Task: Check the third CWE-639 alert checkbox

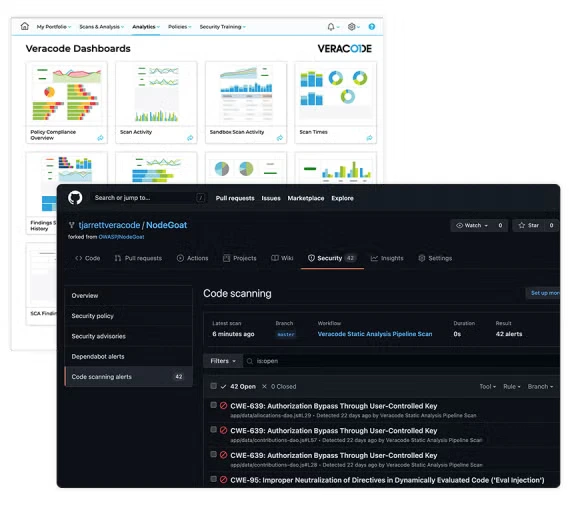Action: coord(213,454)
